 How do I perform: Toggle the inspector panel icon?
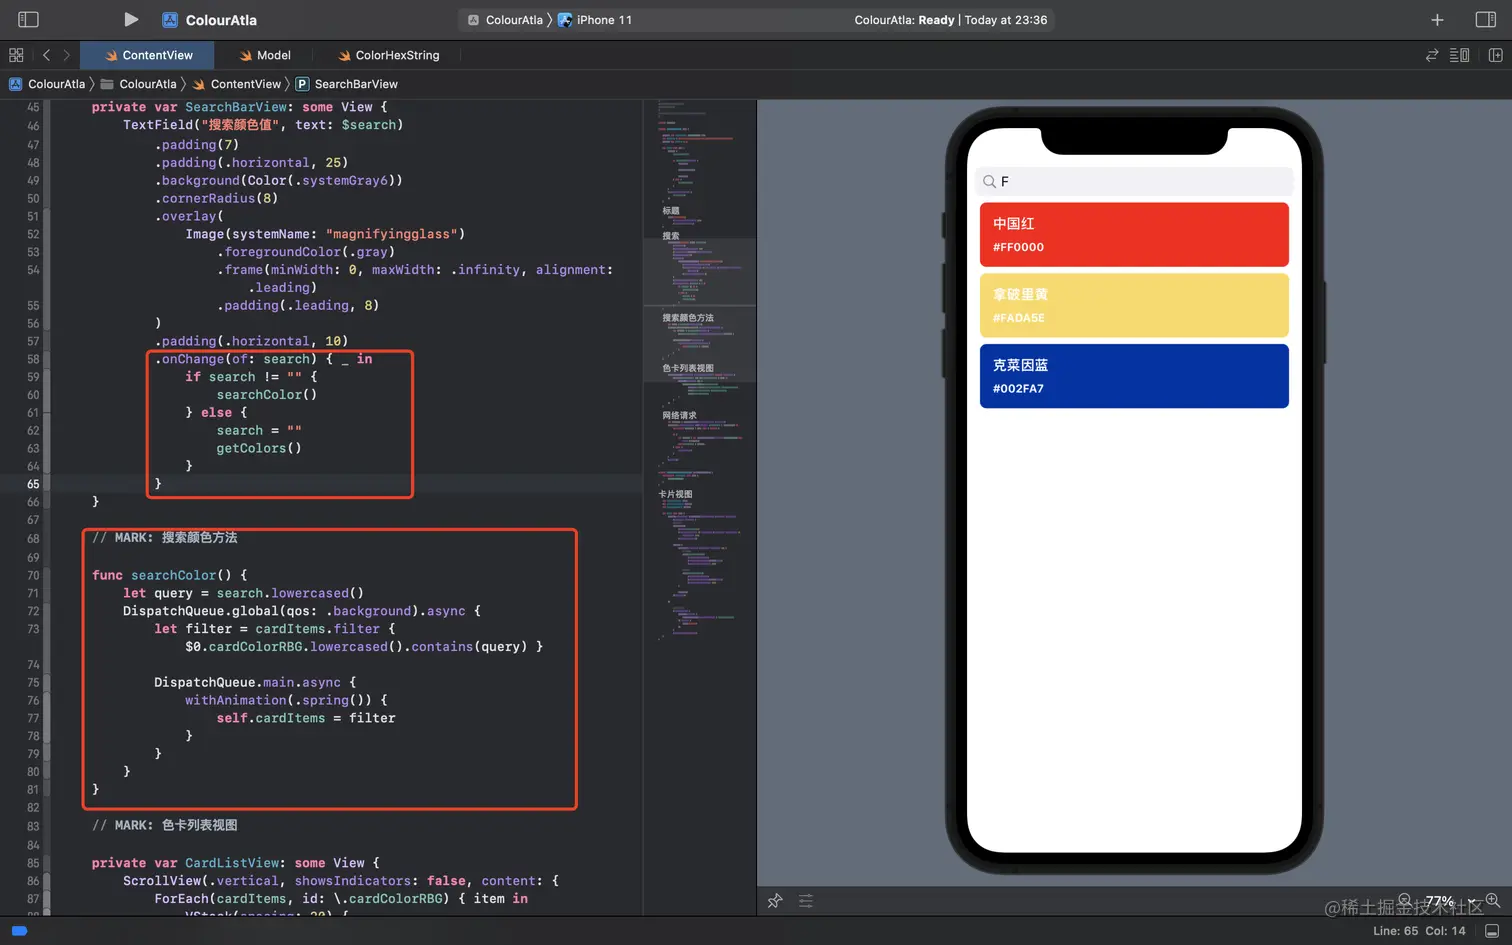click(1486, 20)
